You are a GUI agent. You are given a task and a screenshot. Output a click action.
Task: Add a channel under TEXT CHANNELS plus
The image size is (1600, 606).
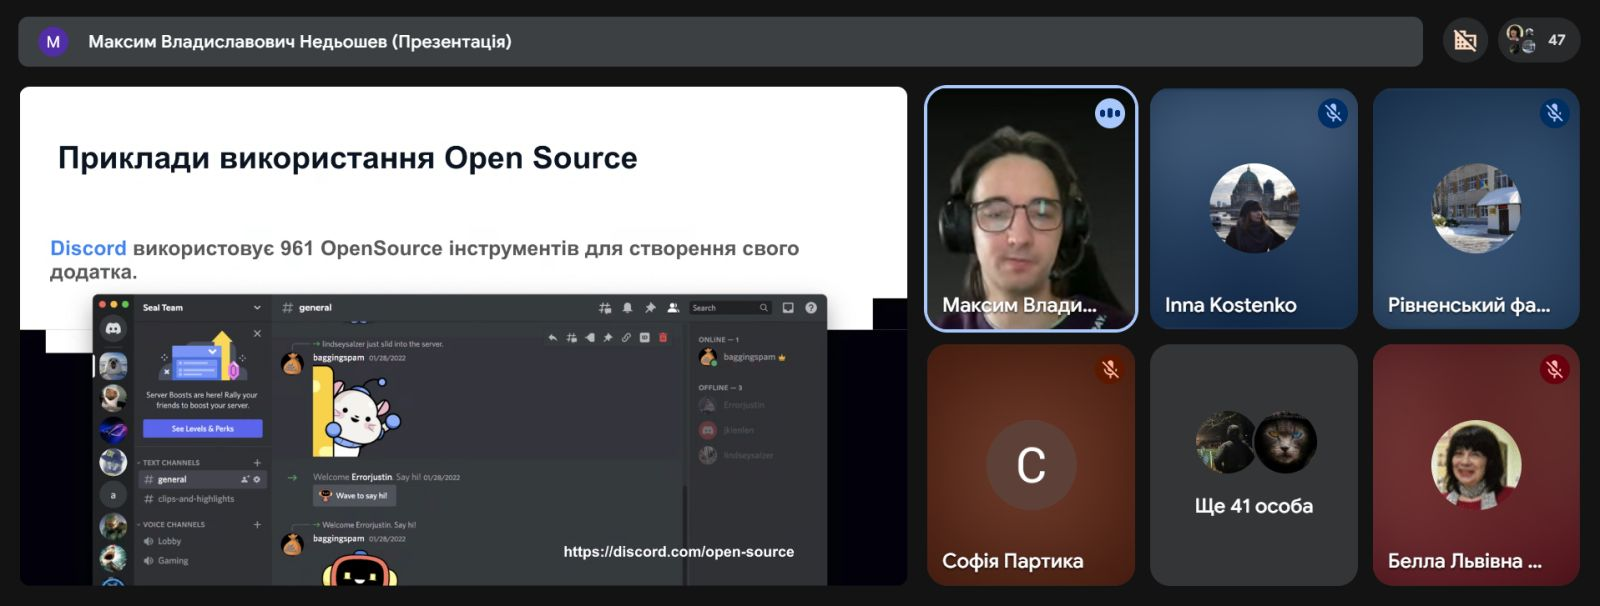257,462
